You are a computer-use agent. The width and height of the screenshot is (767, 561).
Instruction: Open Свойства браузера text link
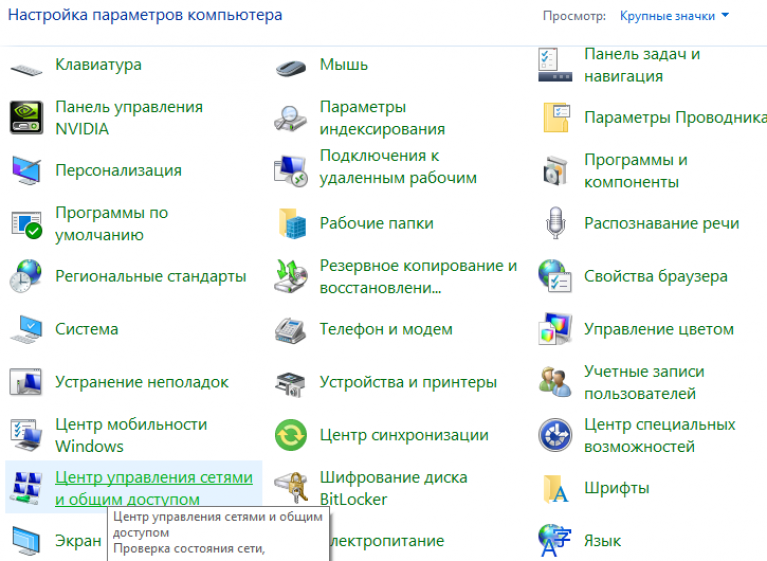click(655, 276)
